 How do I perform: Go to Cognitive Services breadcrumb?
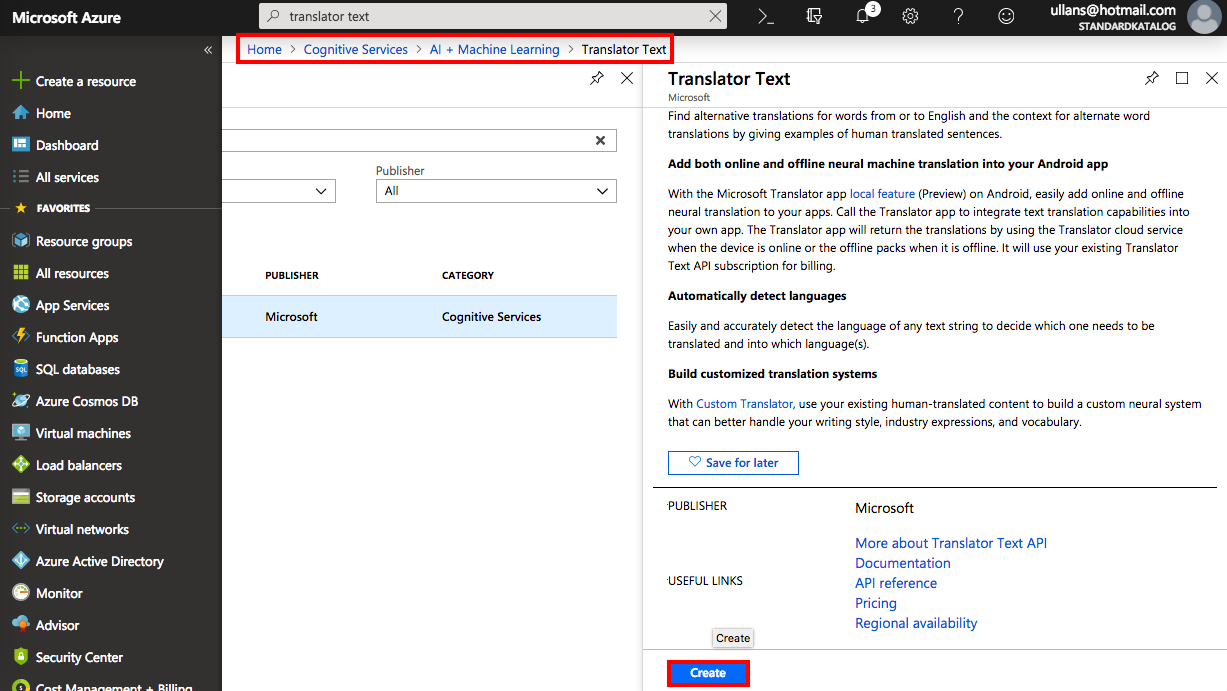356,49
